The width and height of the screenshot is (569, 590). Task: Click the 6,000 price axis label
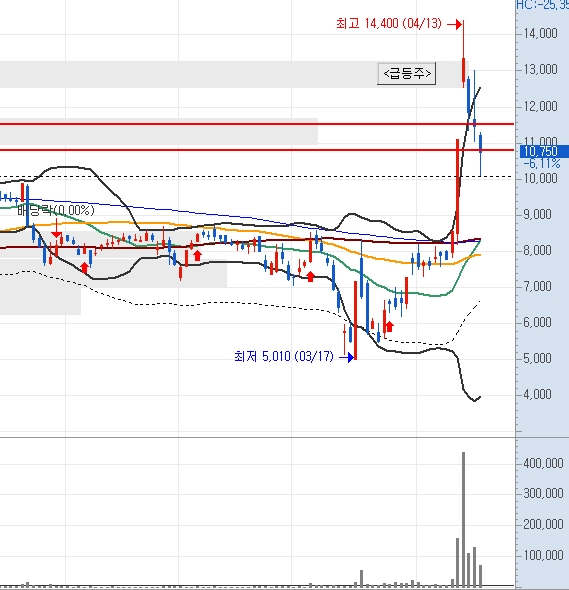537,322
